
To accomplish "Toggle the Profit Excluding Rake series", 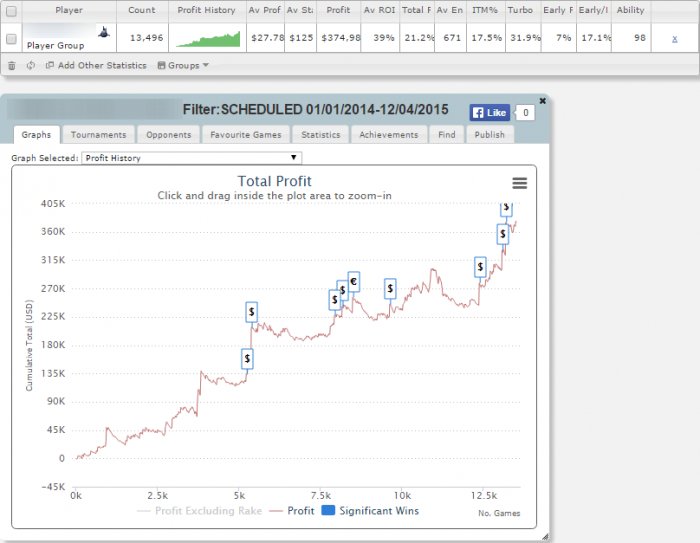I will click(200, 511).
